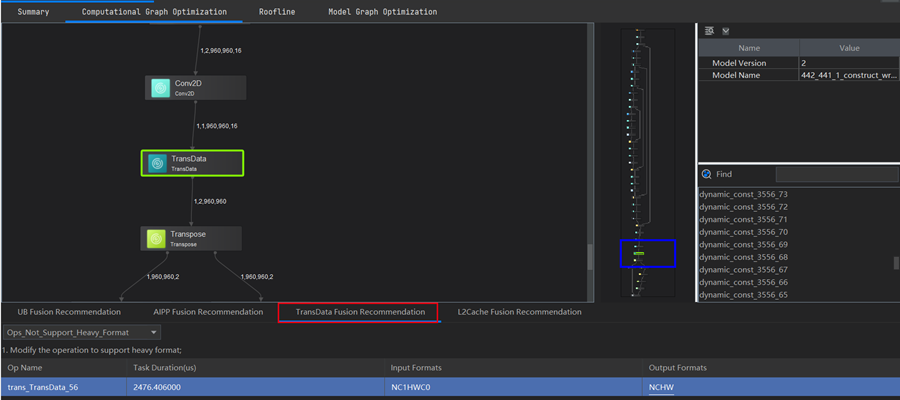This screenshot has height=400, width=900.
Task: Open the Summary tab
Action: pyautogui.click(x=33, y=11)
